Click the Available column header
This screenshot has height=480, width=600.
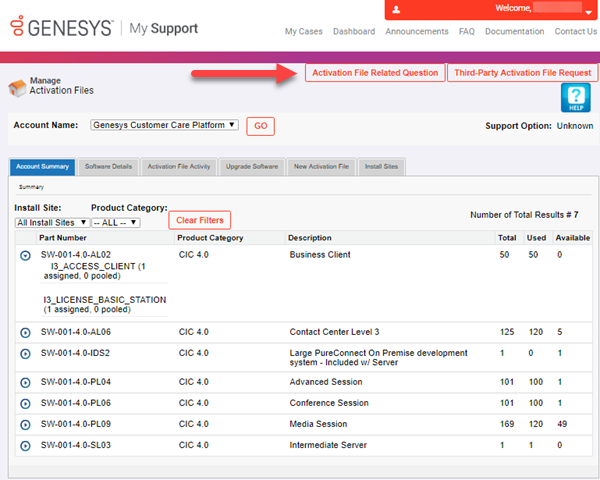pos(573,238)
